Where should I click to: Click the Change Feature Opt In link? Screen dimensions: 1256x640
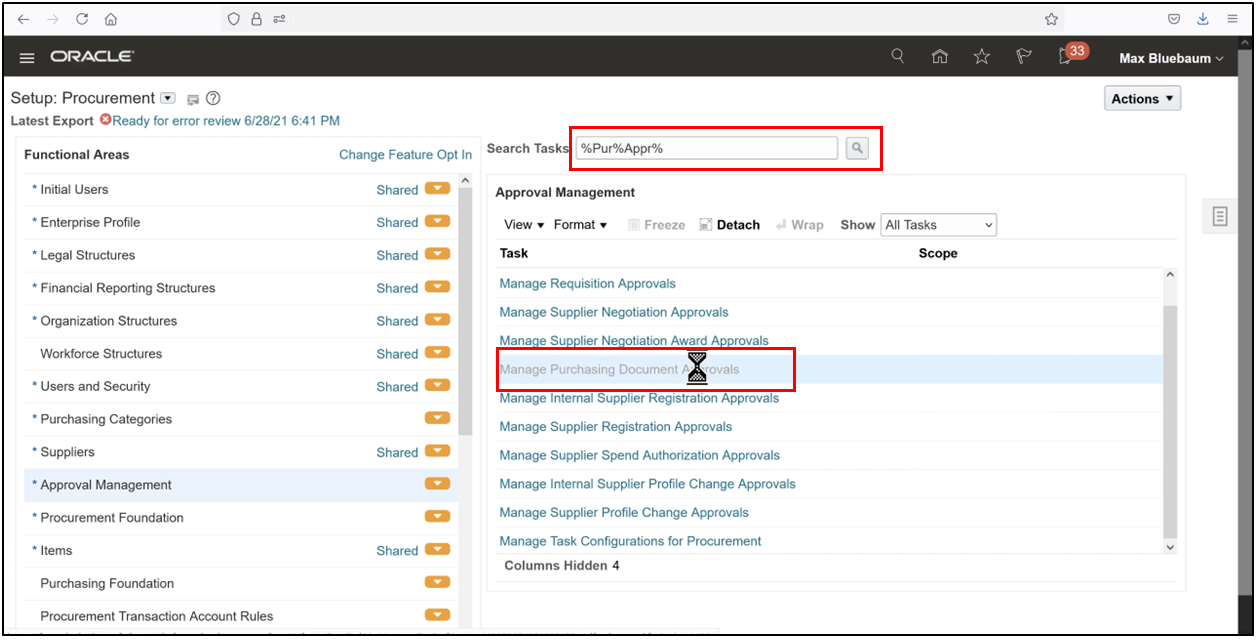click(405, 154)
